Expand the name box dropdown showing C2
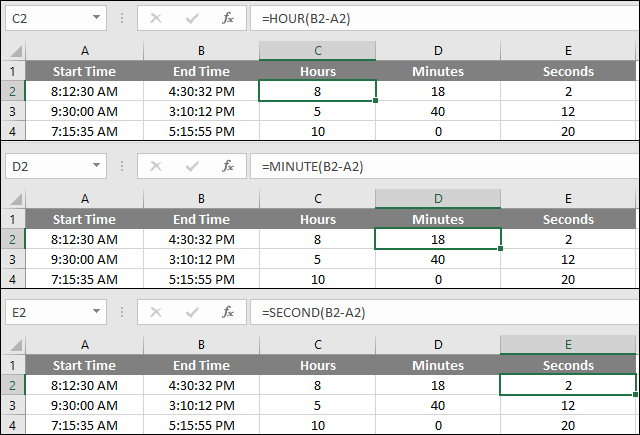The image size is (640, 435). pyautogui.click(x=96, y=18)
